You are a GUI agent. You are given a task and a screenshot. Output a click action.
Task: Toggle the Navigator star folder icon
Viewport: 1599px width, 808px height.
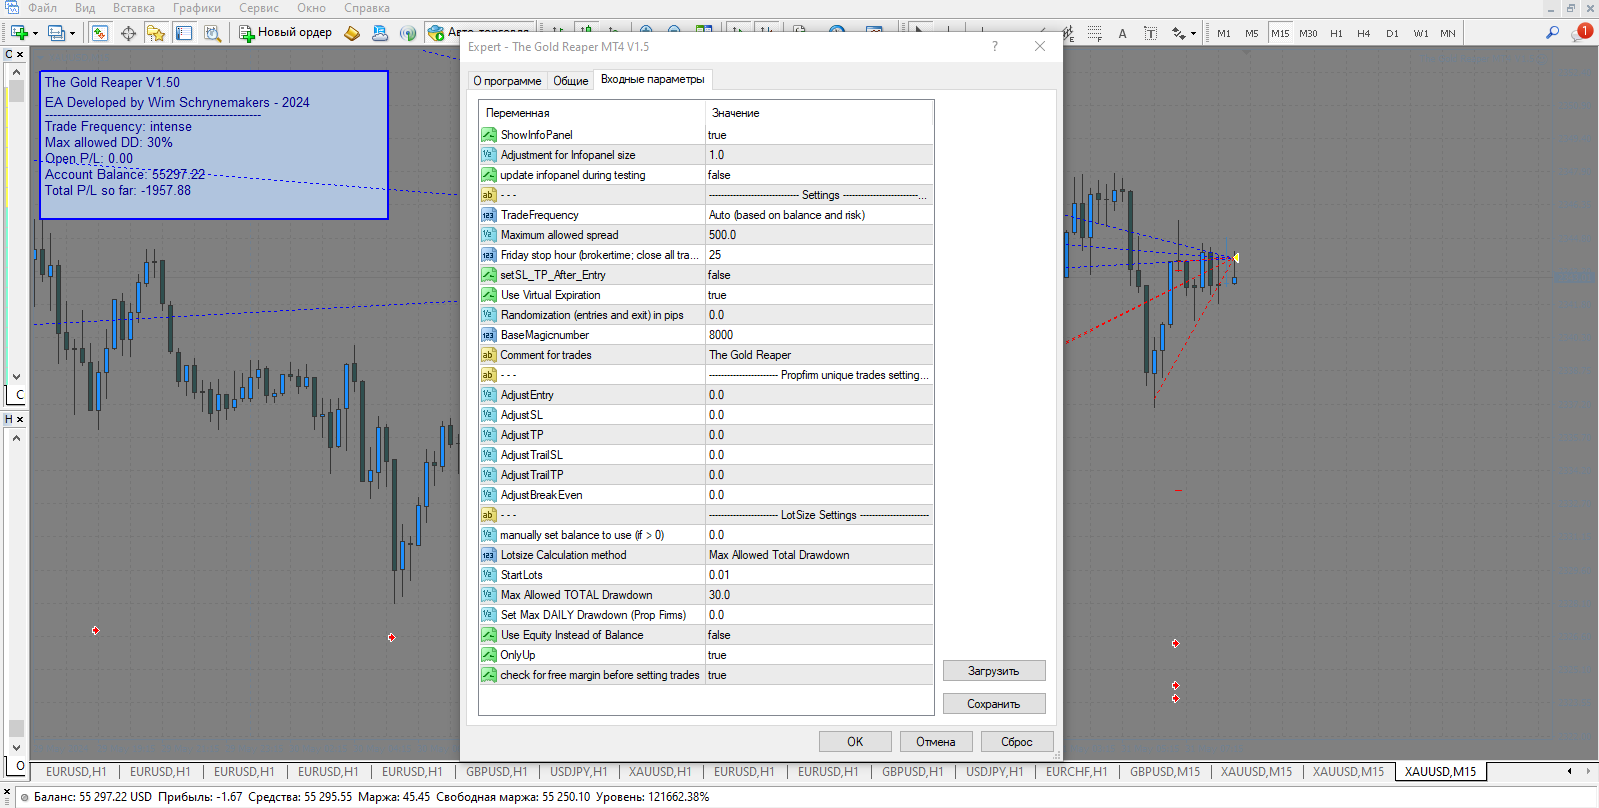coord(156,33)
